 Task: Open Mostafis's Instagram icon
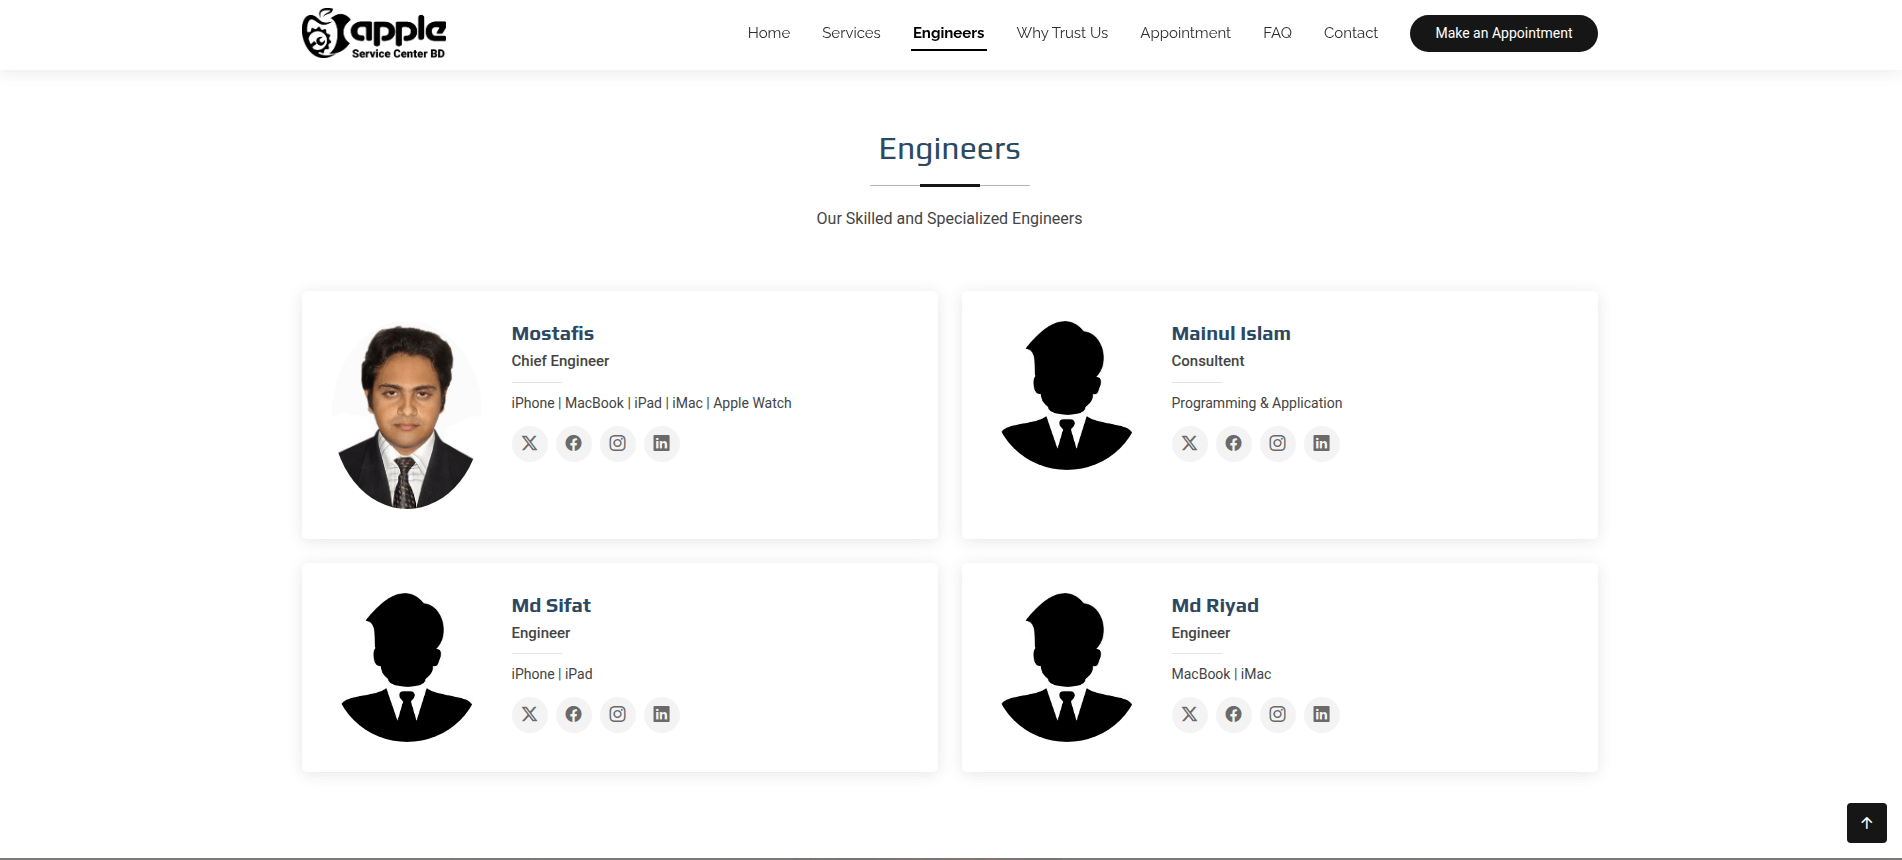[617, 443]
